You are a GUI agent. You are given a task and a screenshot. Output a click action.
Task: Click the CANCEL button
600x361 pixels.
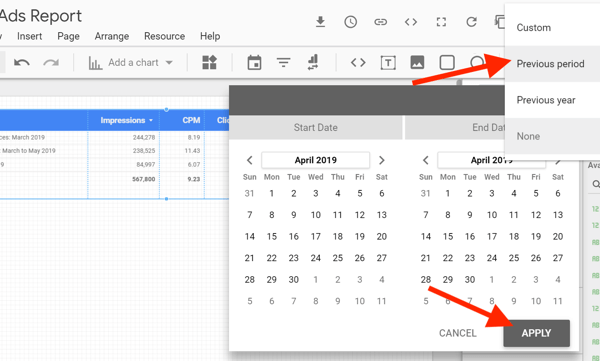tap(458, 333)
